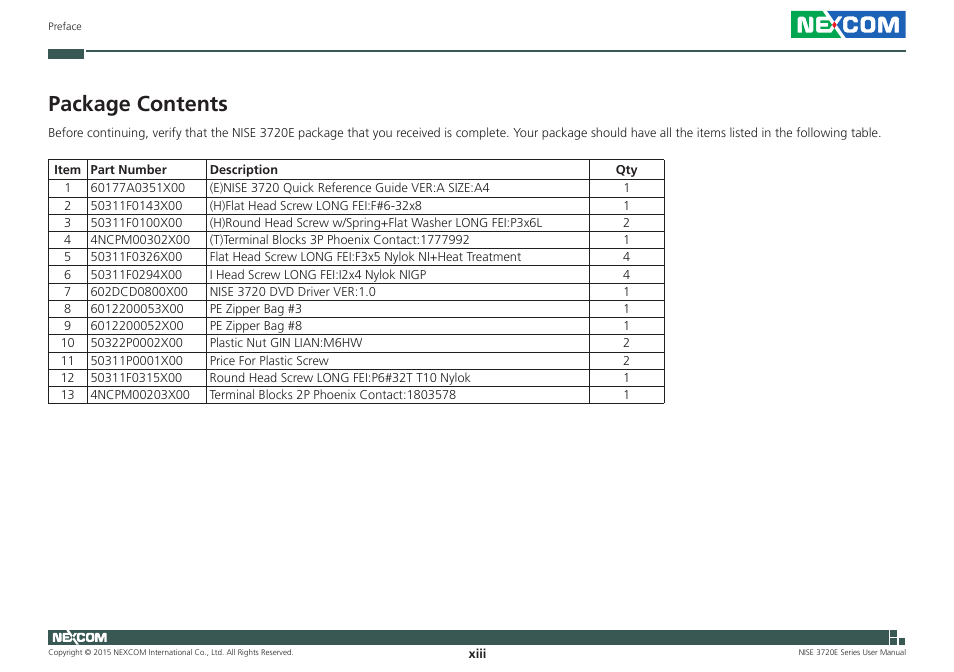Click the Price For Plastic Screw description
This screenshot has width=954, height=672.
pos(269,361)
